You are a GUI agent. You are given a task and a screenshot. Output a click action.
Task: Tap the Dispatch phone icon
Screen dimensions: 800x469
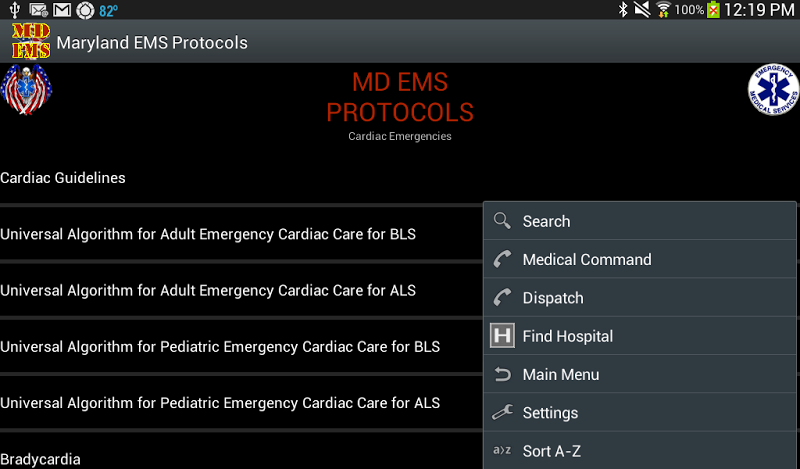502,298
